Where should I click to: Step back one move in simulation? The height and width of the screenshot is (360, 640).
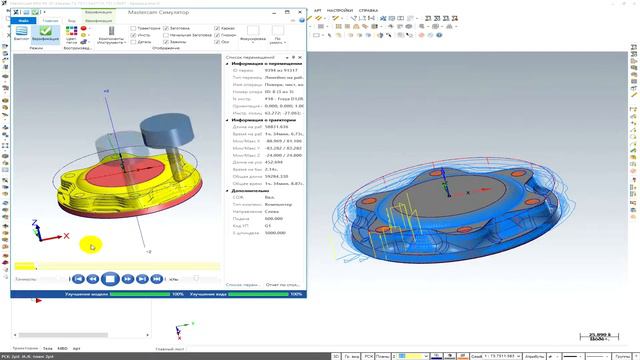pyautogui.click(x=93, y=279)
